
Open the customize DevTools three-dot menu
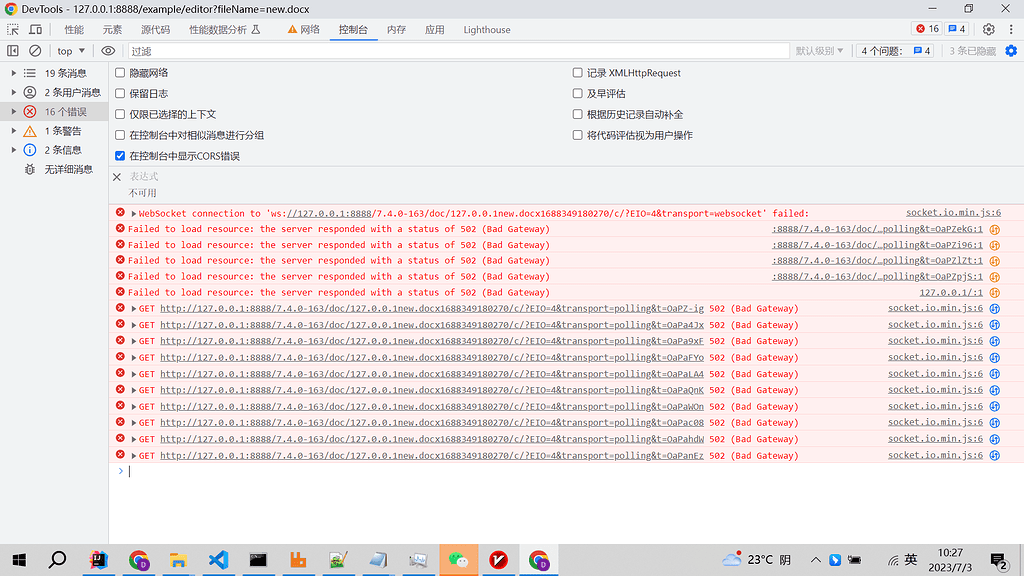point(1012,29)
